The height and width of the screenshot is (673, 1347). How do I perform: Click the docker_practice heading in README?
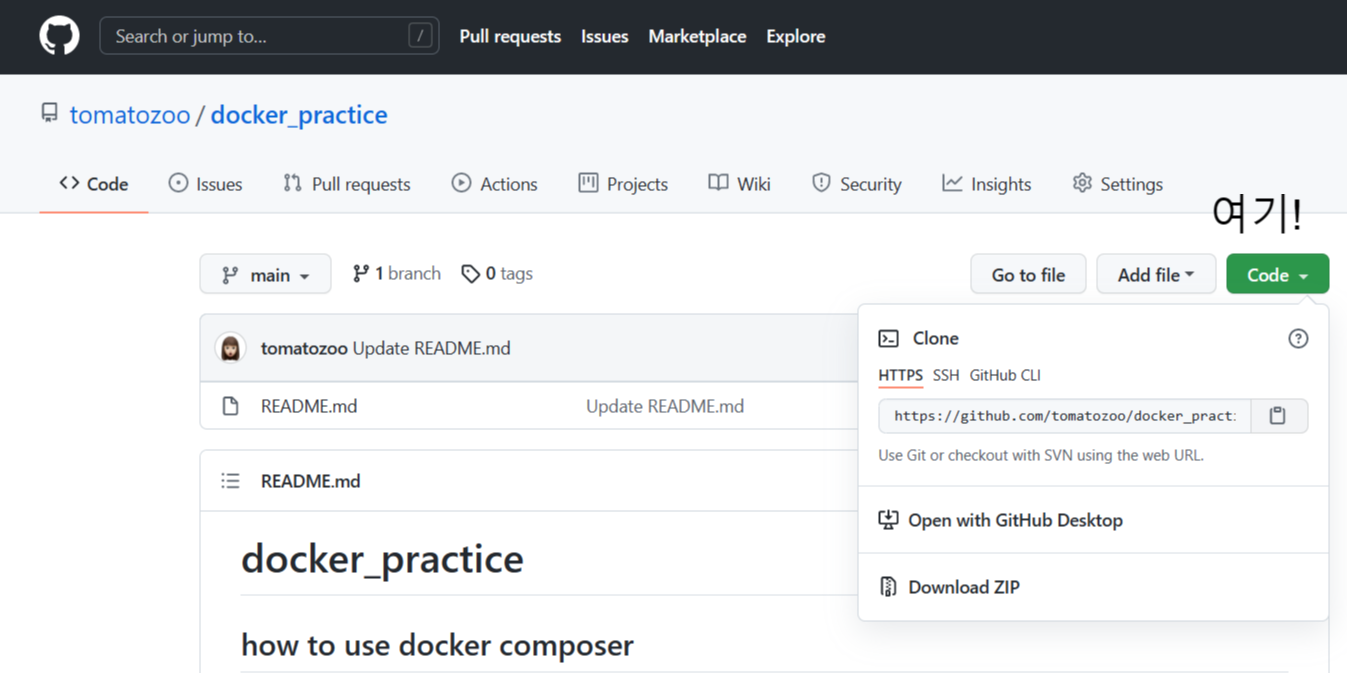[382, 559]
